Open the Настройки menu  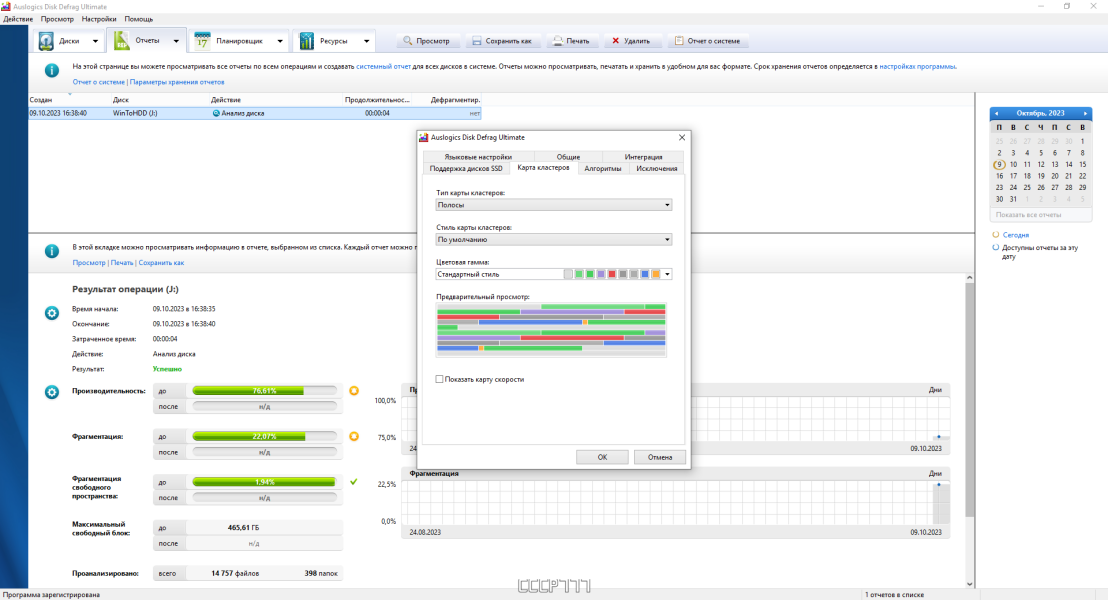point(99,19)
